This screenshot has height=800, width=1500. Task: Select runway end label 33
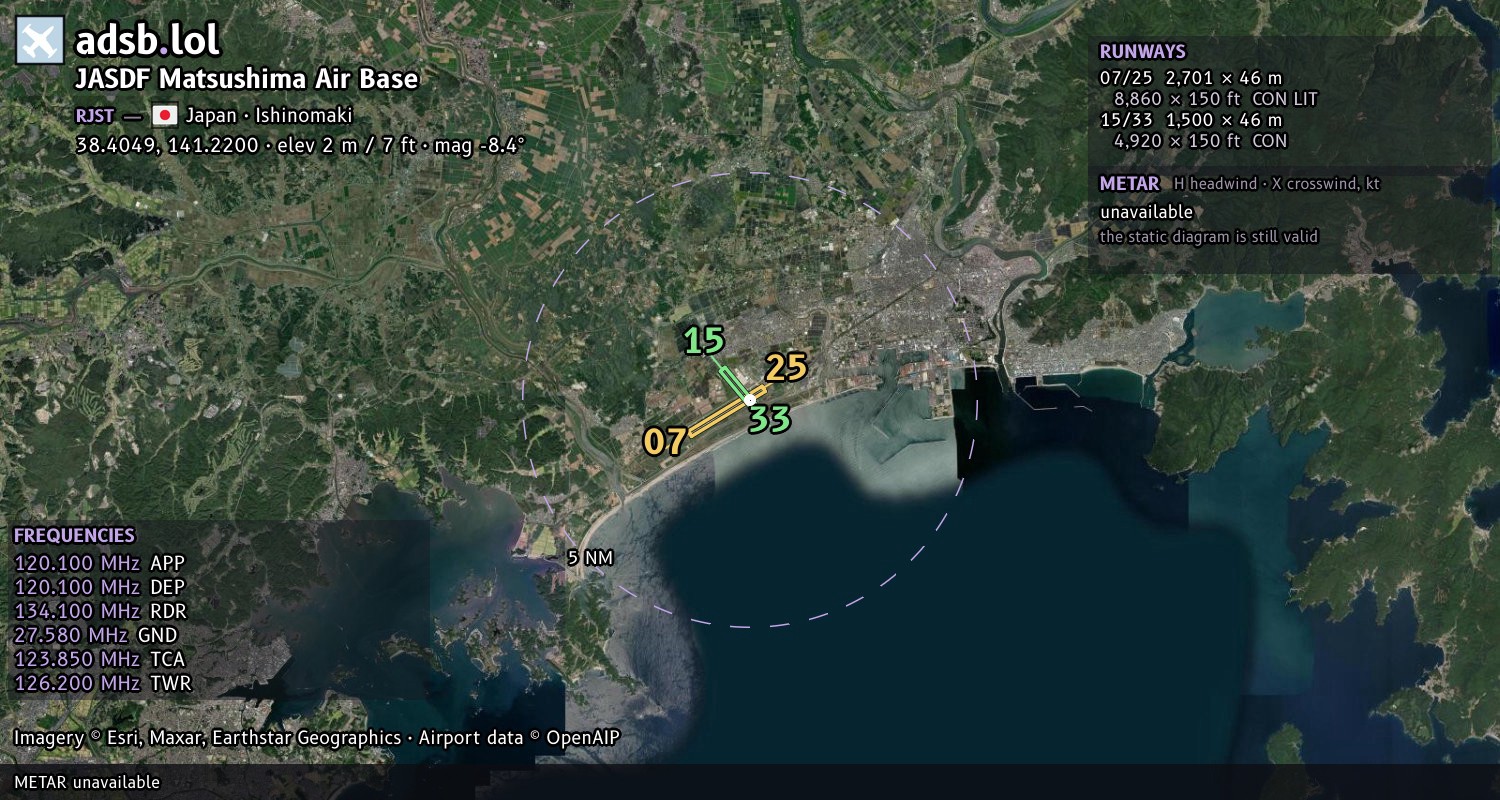coord(770,419)
